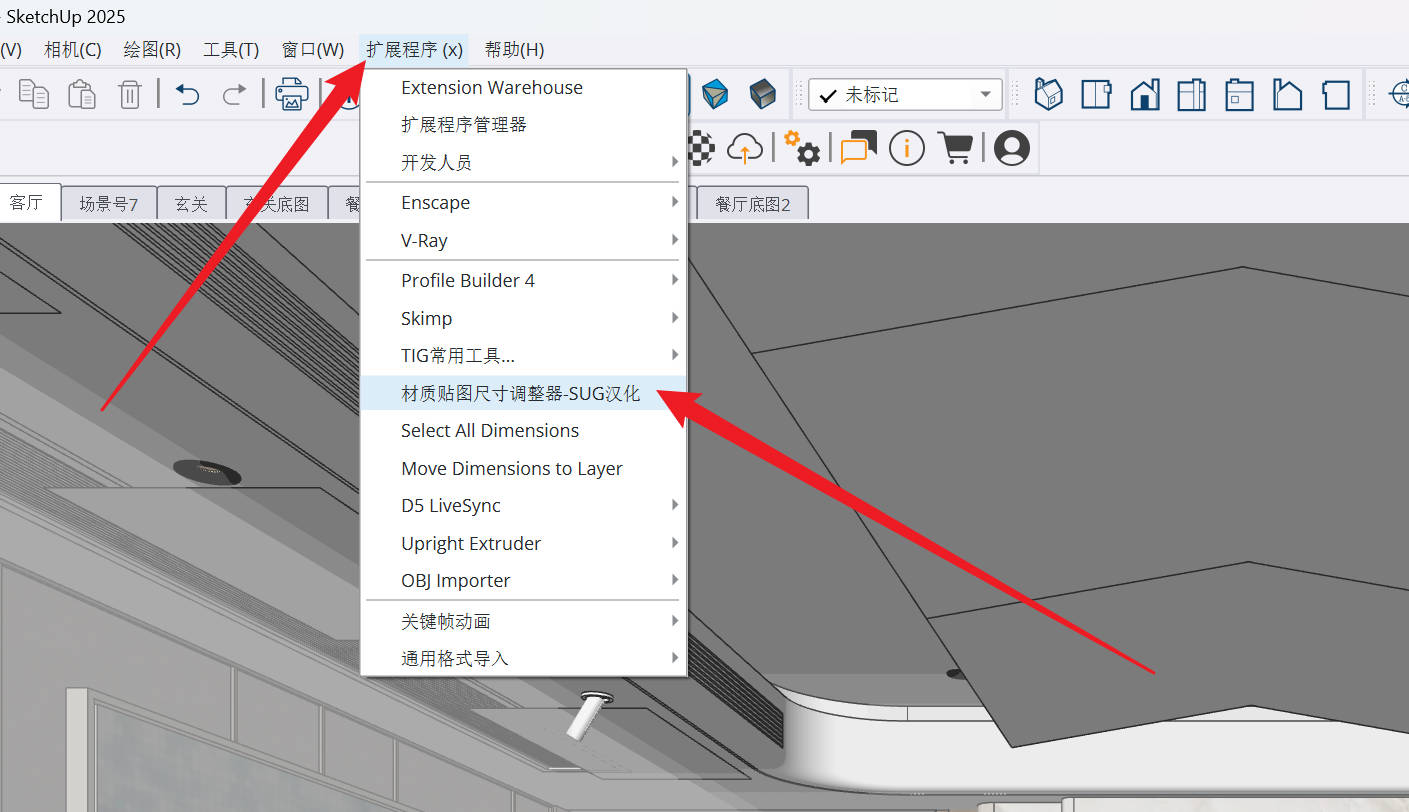This screenshot has height=812, width=1409.
Task: Open the orange info circle icon
Action: [906, 149]
